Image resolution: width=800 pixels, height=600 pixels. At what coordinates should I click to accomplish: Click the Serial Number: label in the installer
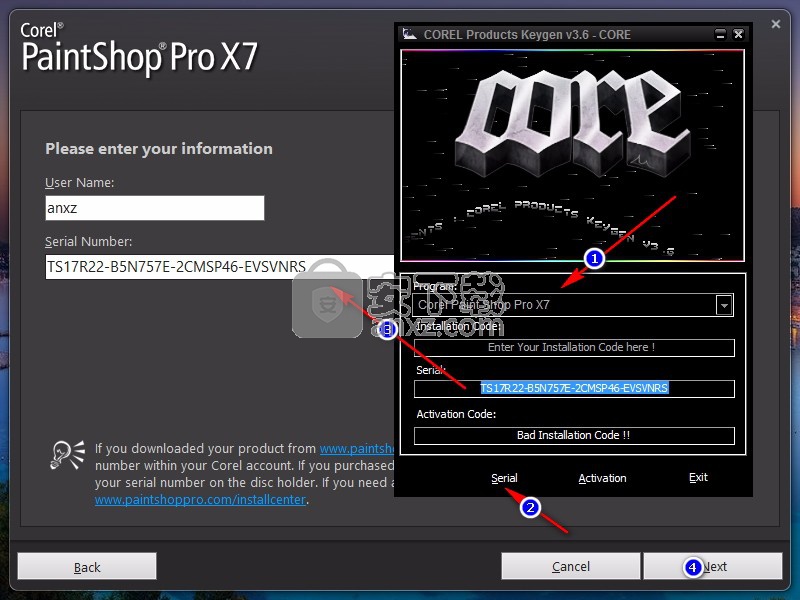click(88, 241)
